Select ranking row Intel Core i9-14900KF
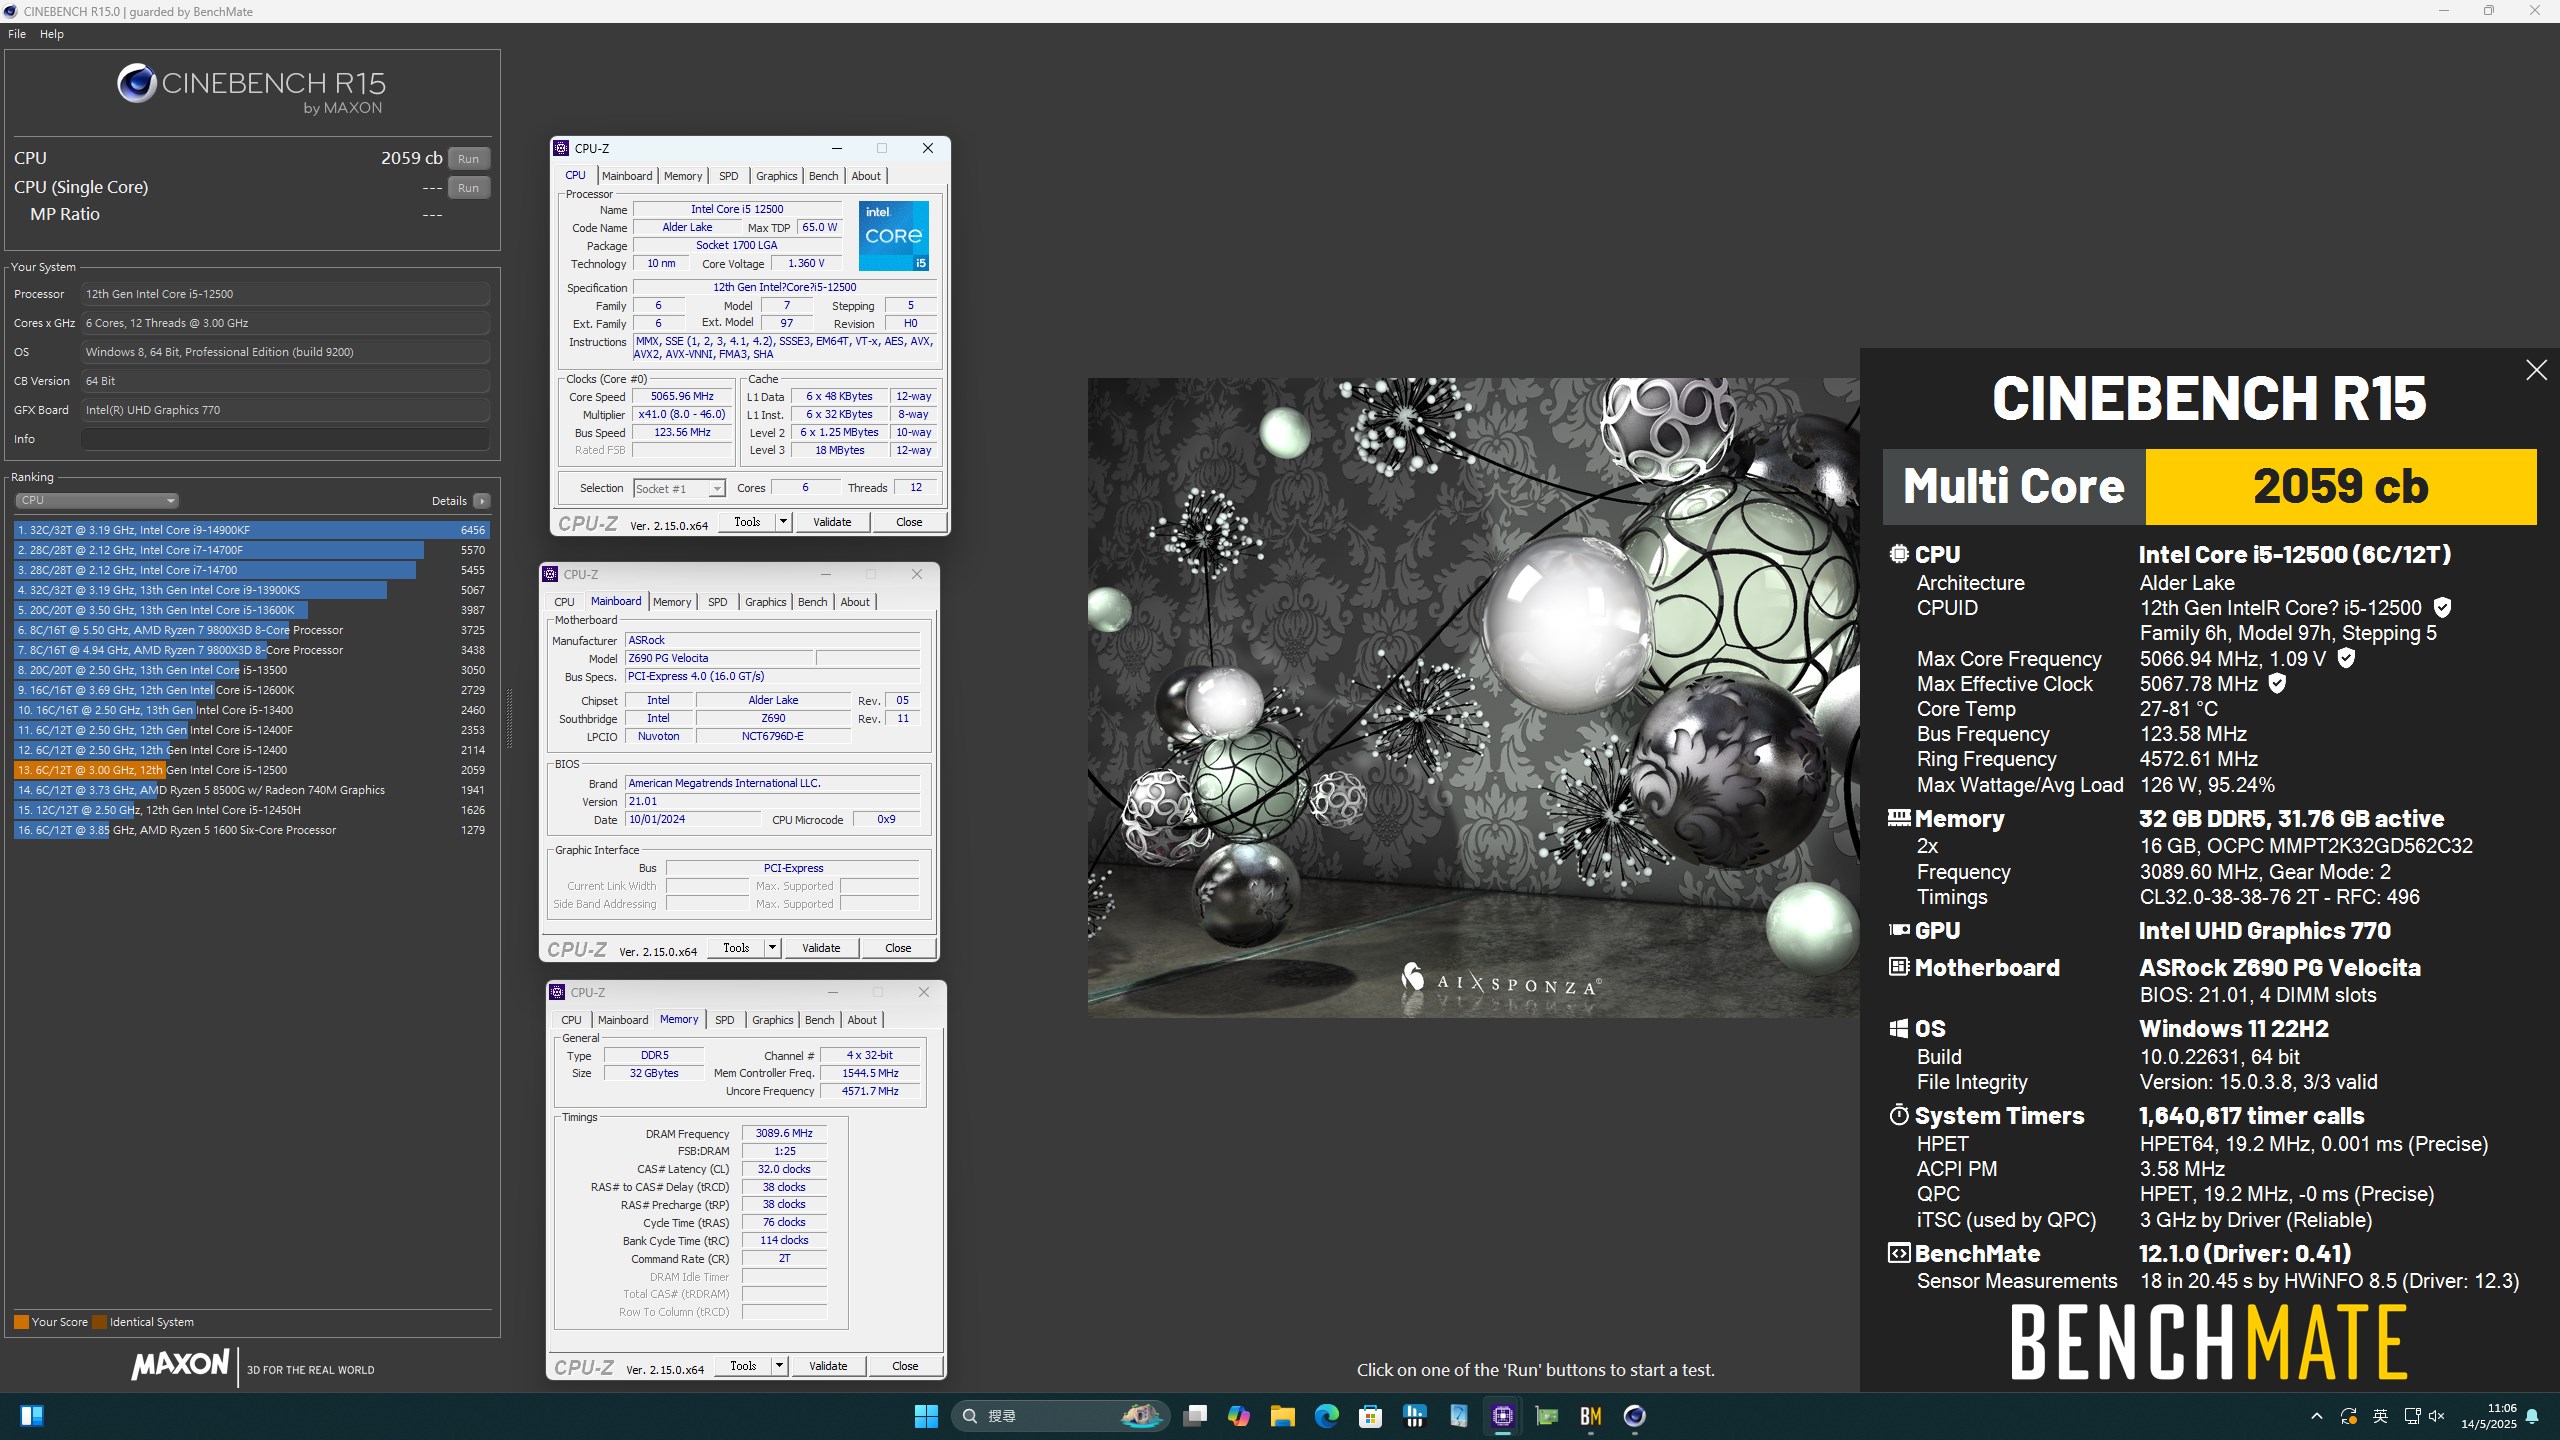Image resolution: width=2560 pixels, height=1440 pixels. pos(251,530)
